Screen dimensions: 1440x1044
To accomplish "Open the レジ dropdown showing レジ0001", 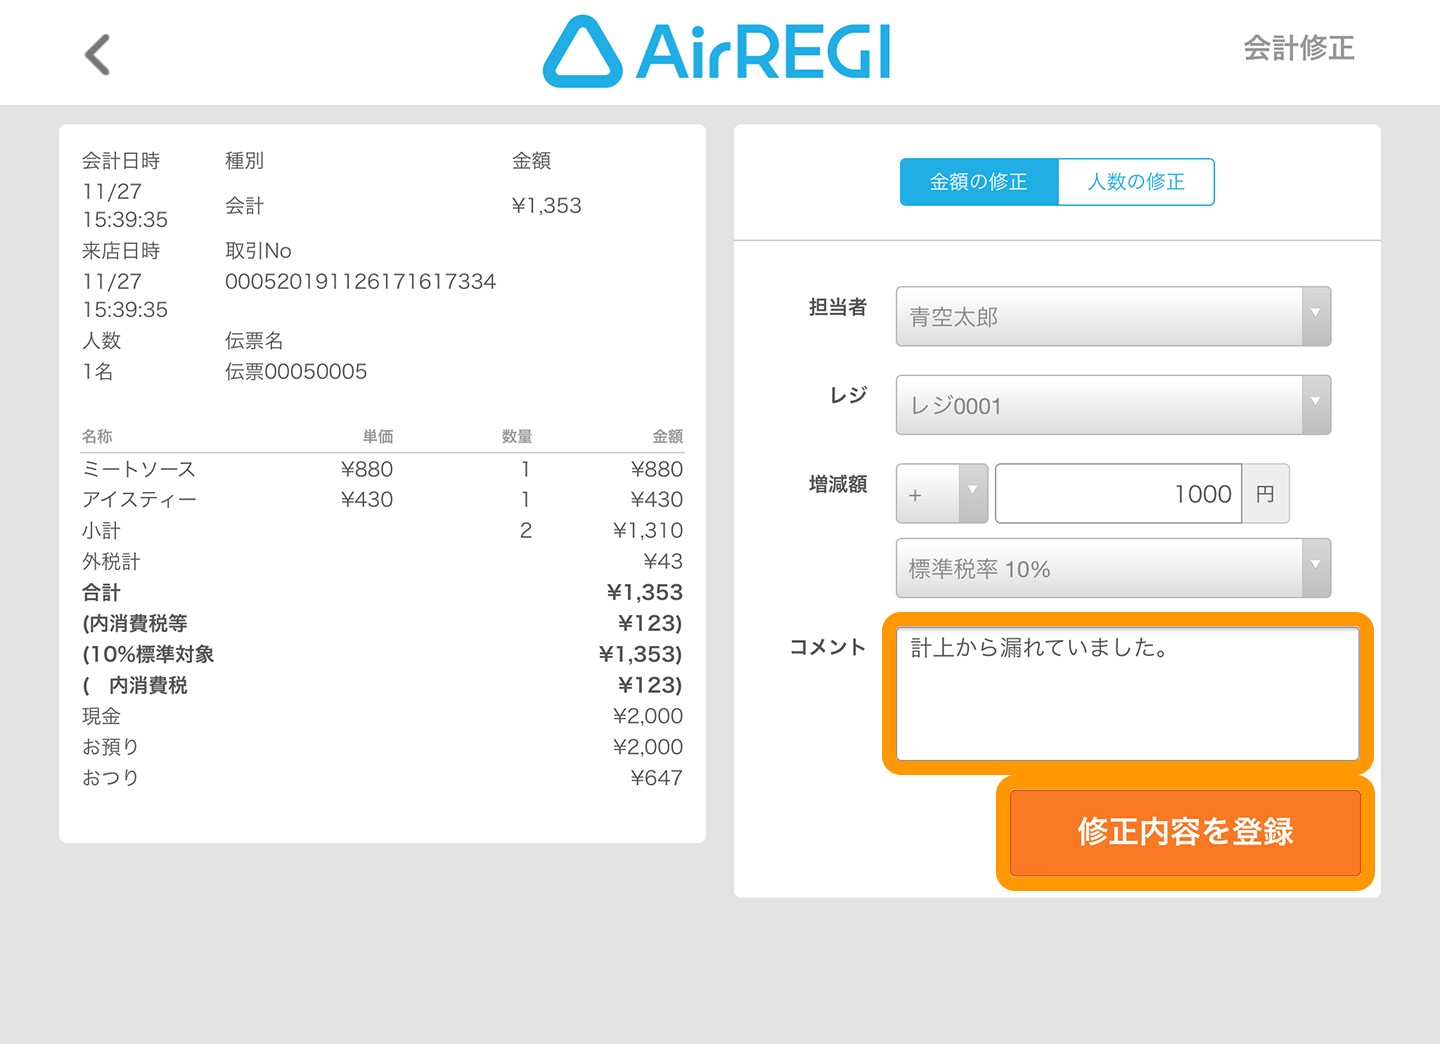I will [1113, 405].
